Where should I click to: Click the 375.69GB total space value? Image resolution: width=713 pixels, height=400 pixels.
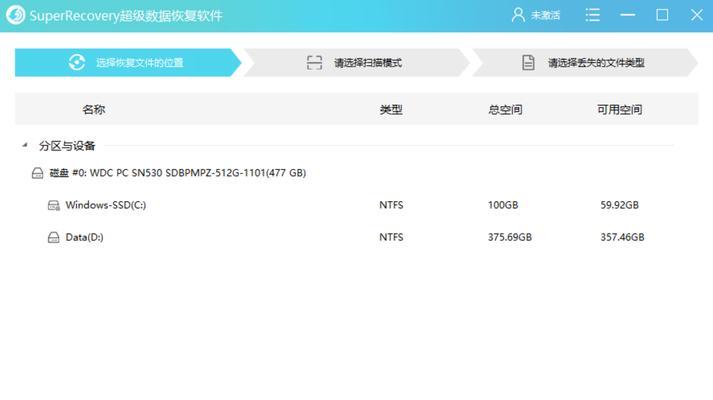(510, 237)
